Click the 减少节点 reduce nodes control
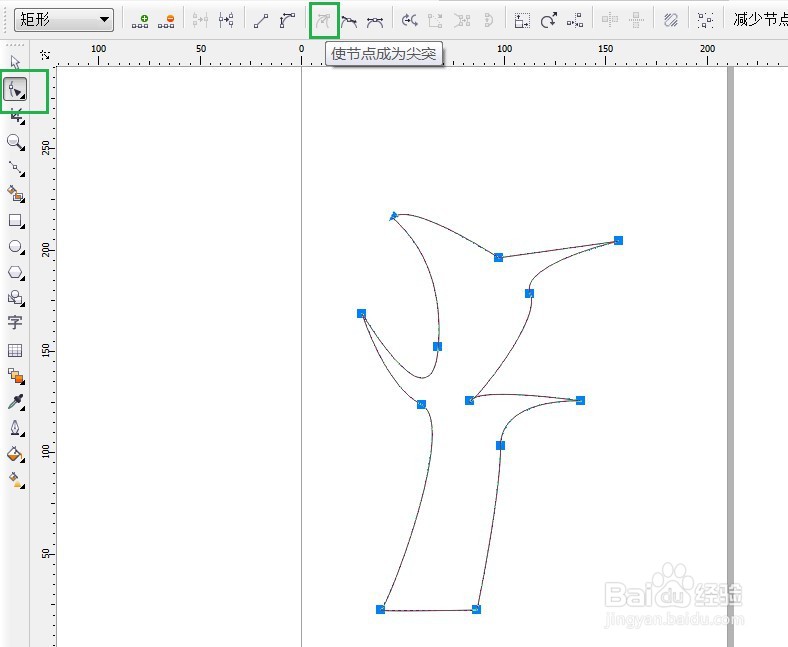 760,20
